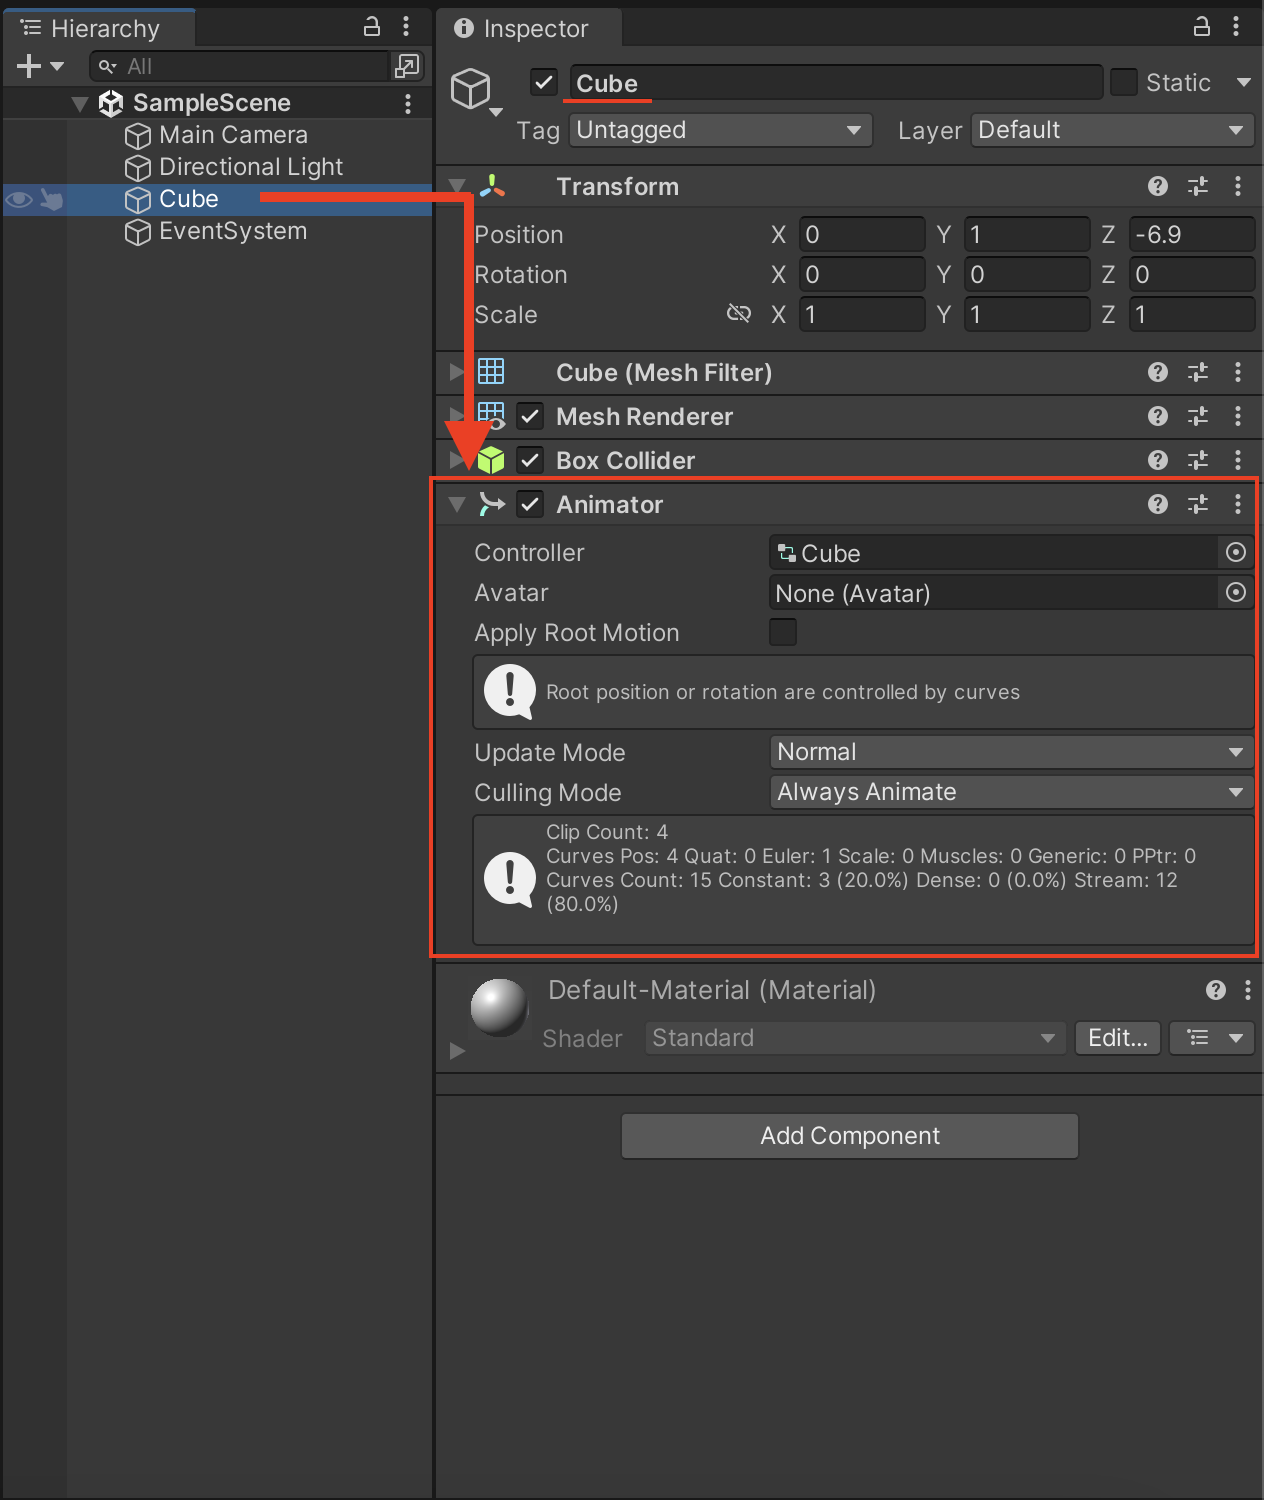
Task: Open the Animator presets icon
Action: tap(1197, 504)
